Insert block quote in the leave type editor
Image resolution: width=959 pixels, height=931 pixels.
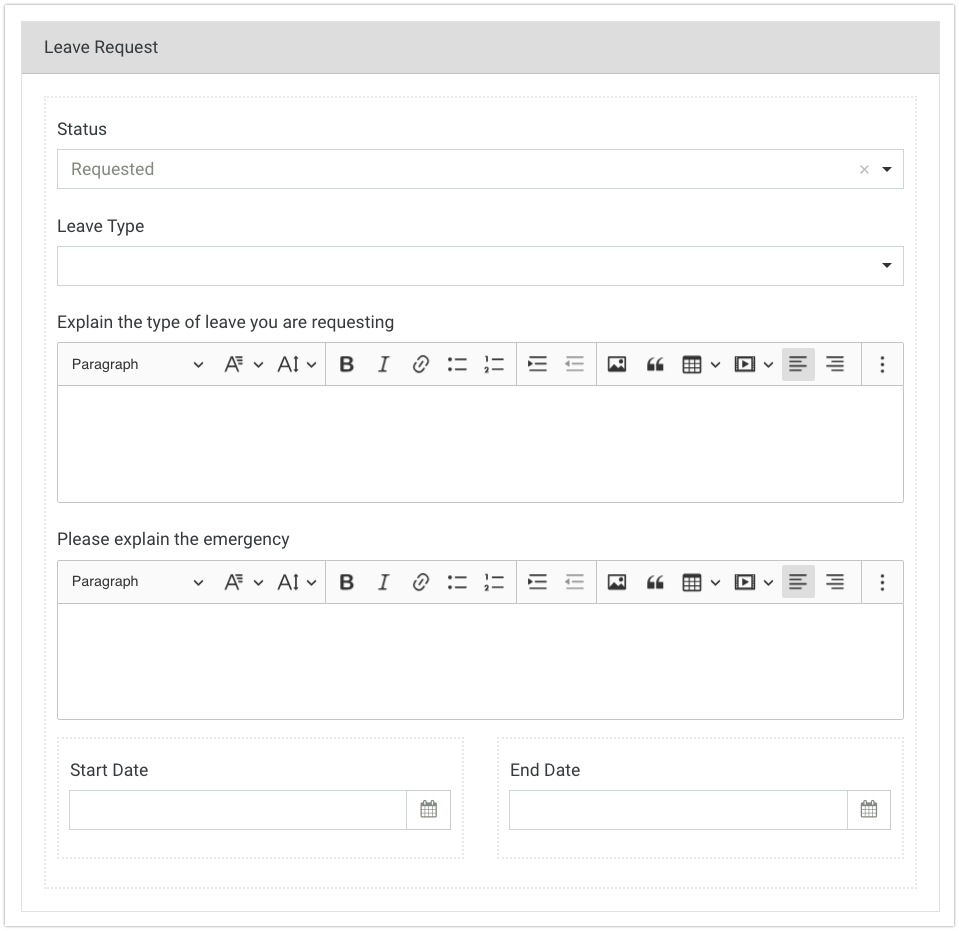point(655,365)
